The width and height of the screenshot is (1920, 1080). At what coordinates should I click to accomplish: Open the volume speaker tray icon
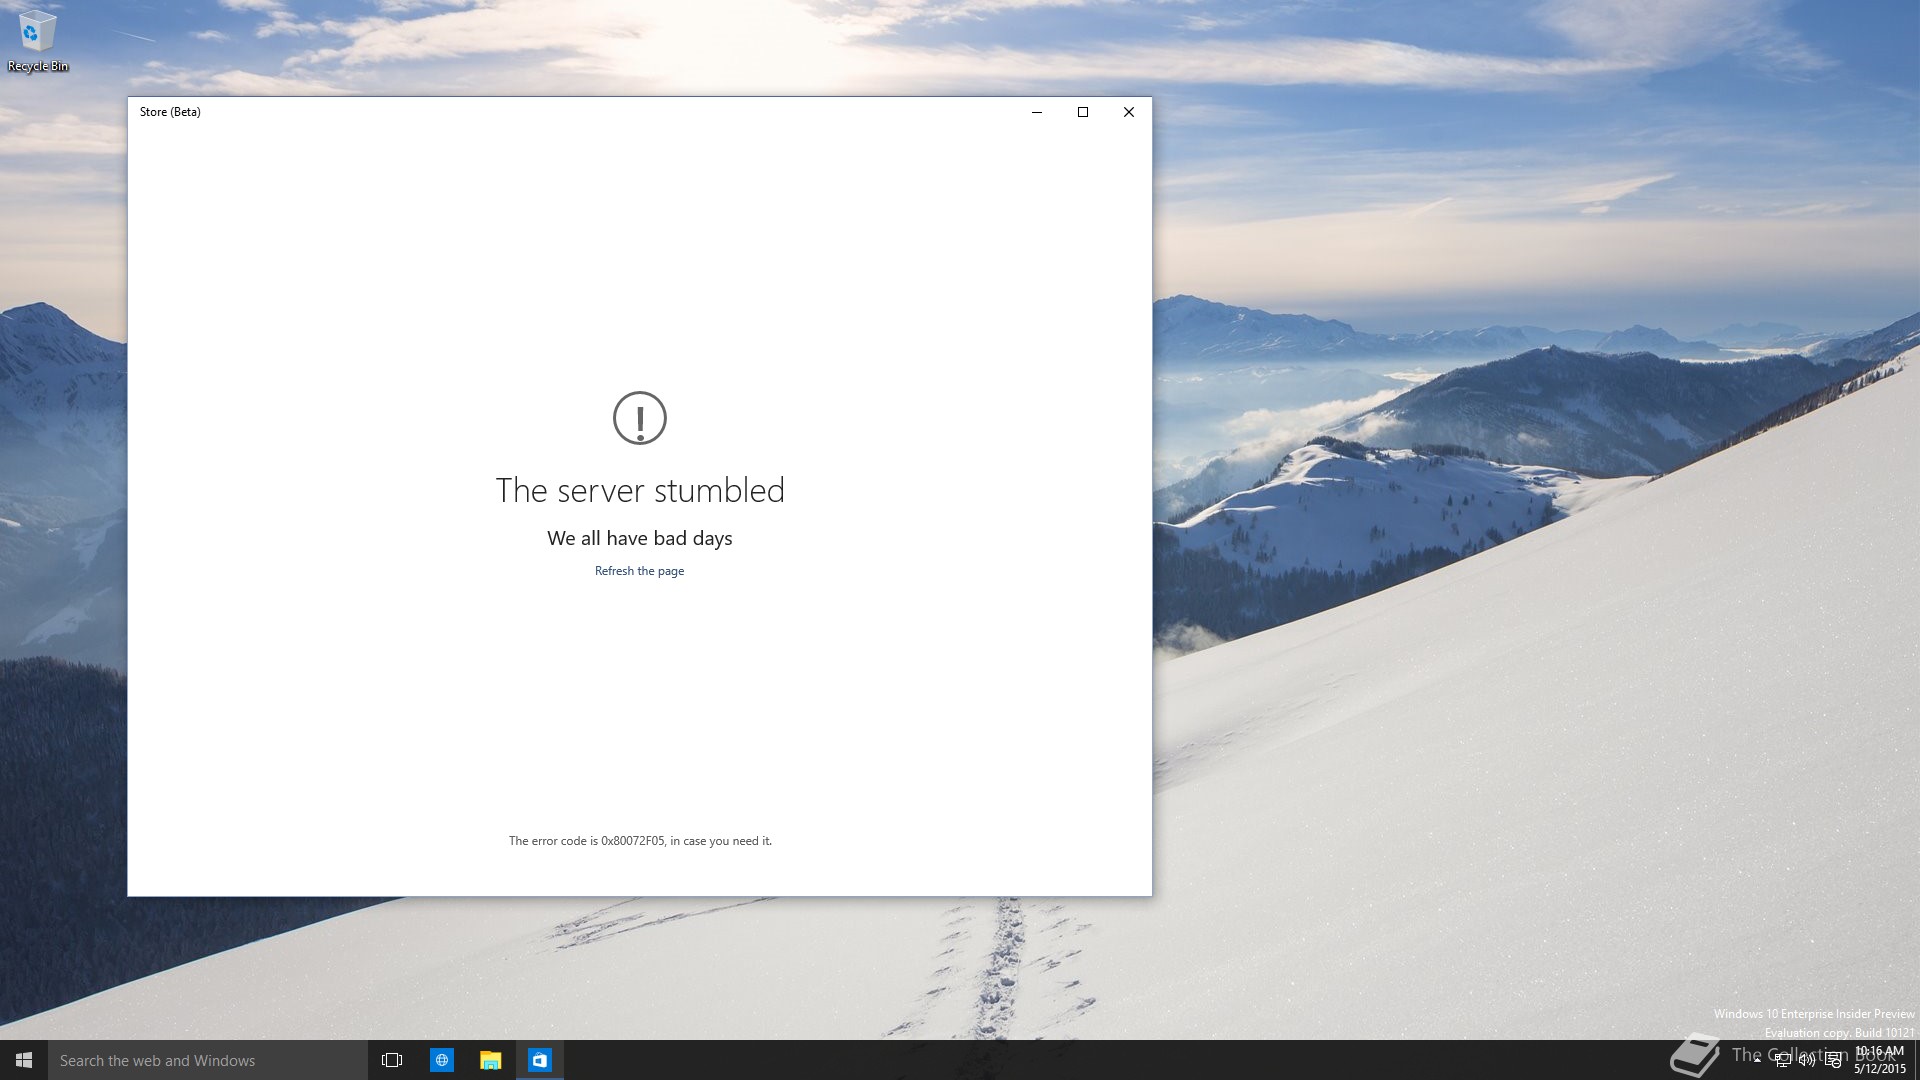pyautogui.click(x=1807, y=1060)
